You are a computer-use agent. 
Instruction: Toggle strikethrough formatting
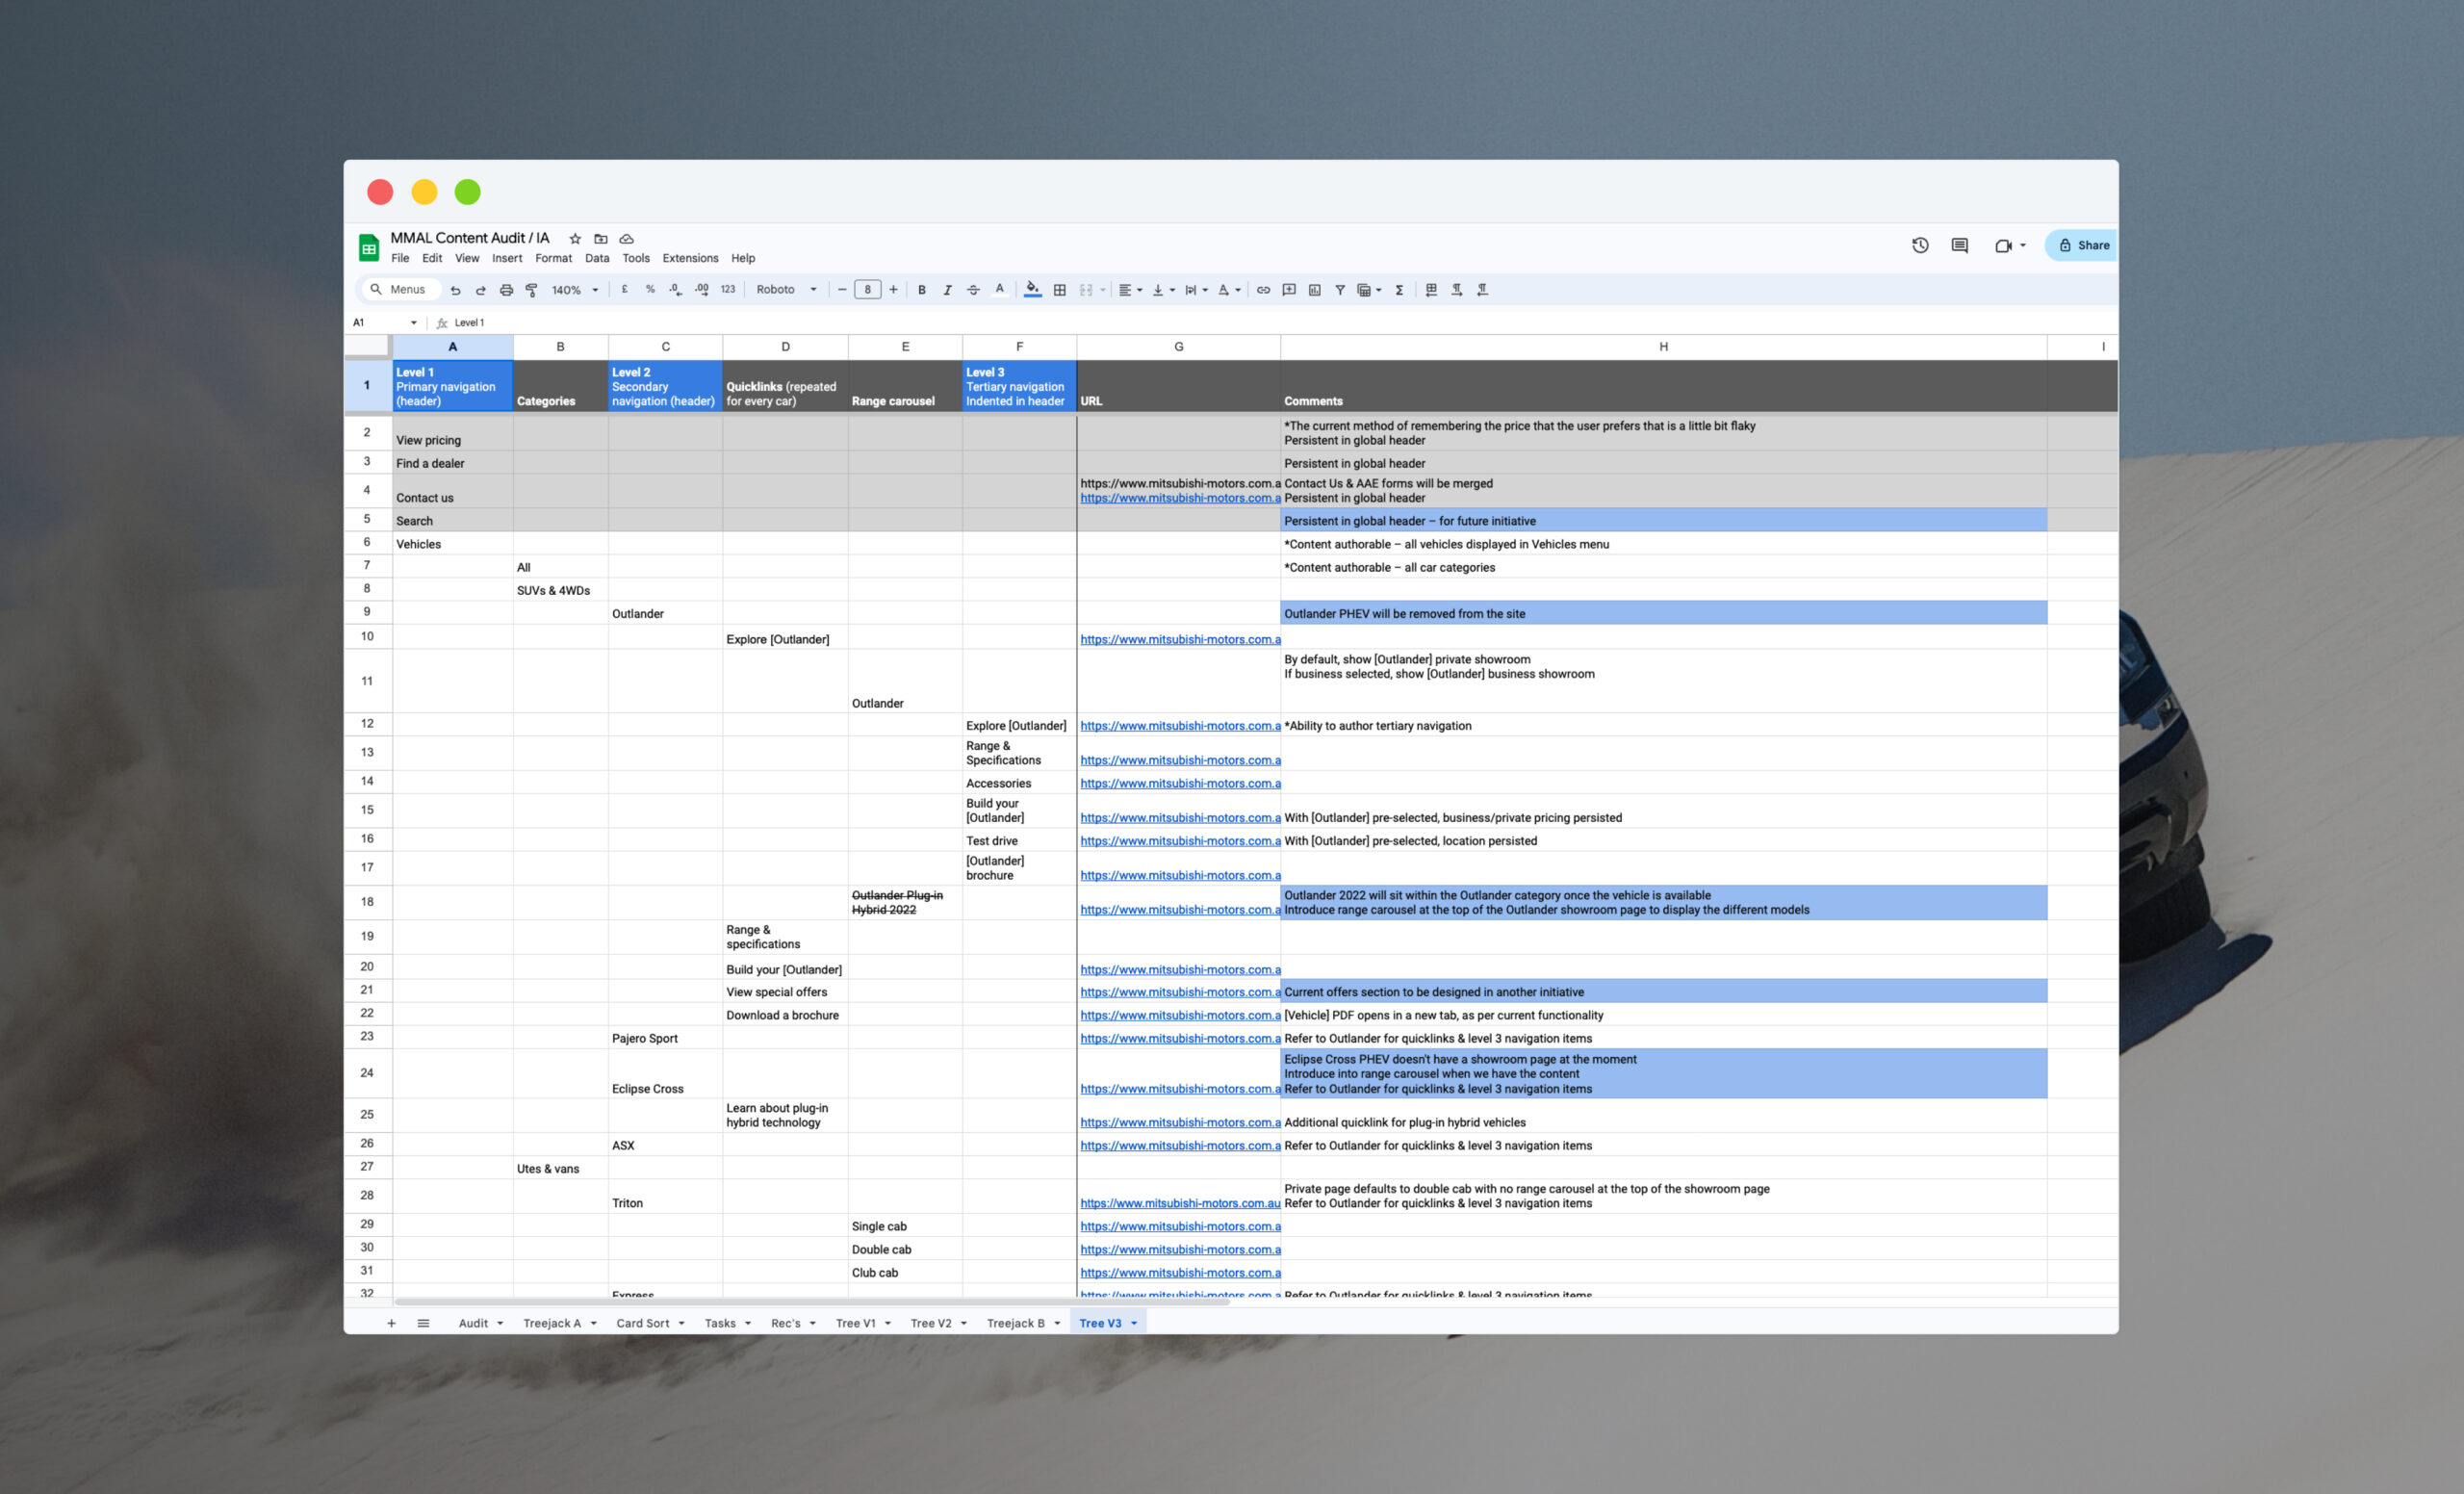[x=973, y=290]
